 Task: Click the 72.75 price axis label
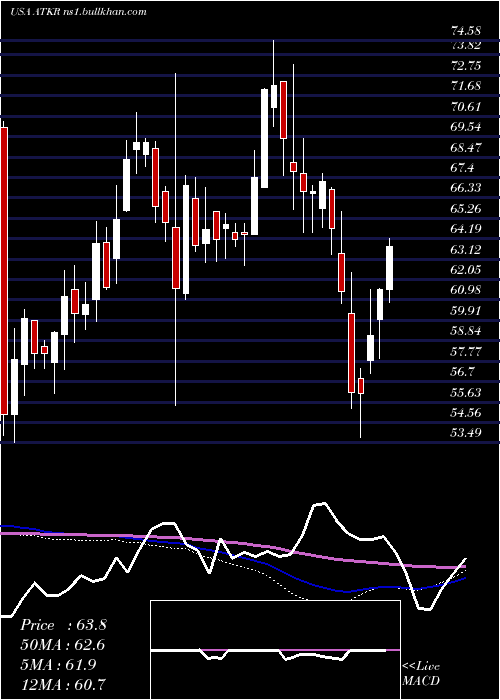tap(466, 65)
